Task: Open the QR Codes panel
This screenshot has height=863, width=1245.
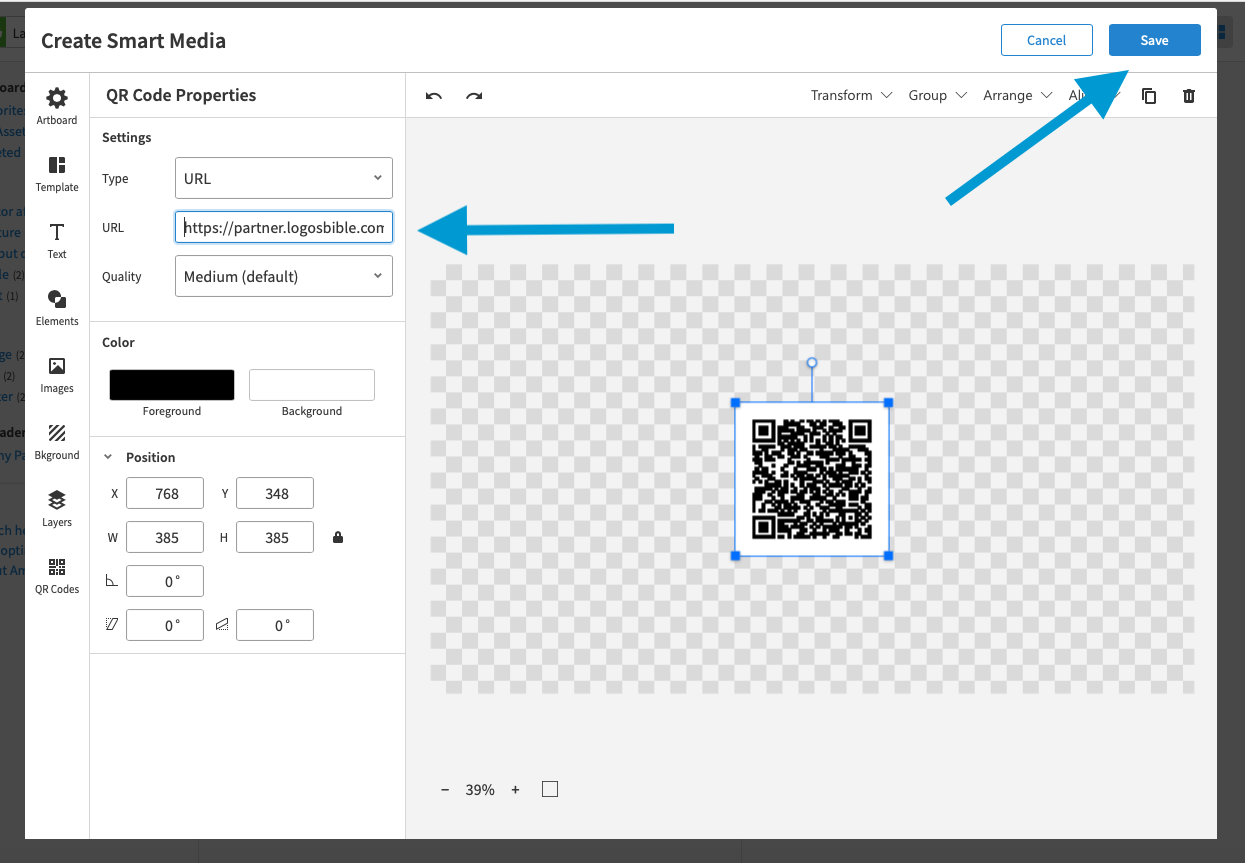Action: pos(57,576)
